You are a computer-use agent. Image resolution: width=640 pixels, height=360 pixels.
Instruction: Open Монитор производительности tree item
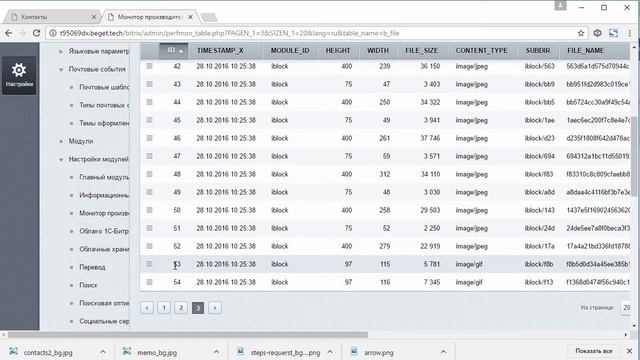[x=104, y=213]
